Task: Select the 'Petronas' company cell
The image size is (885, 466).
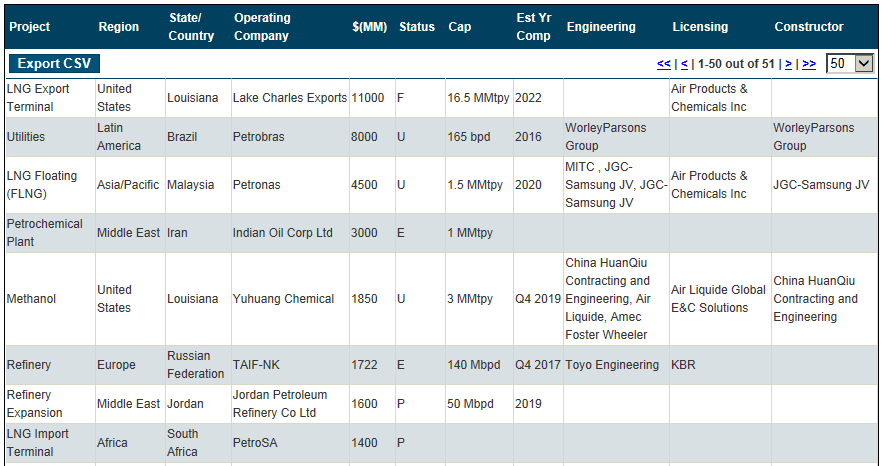Action: (290, 184)
